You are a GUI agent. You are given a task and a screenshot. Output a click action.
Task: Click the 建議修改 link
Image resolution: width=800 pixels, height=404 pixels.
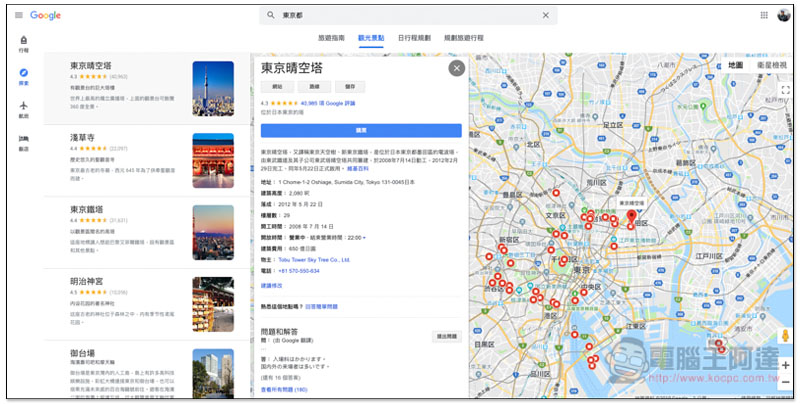point(271,286)
